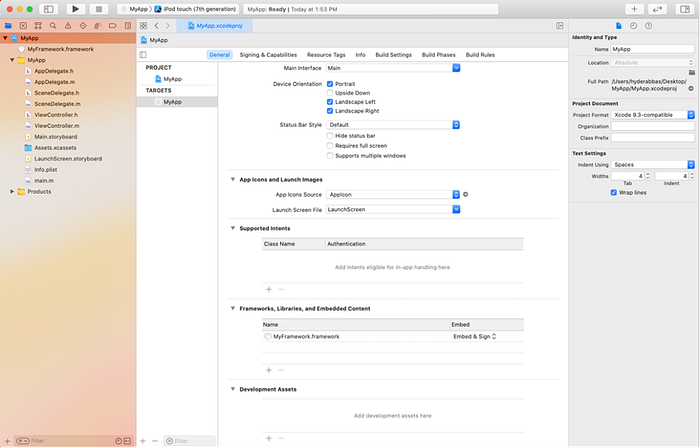This screenshot has height=448, width=700.
Task: Open the Project Format dropdown
Action: pos(653,115)
